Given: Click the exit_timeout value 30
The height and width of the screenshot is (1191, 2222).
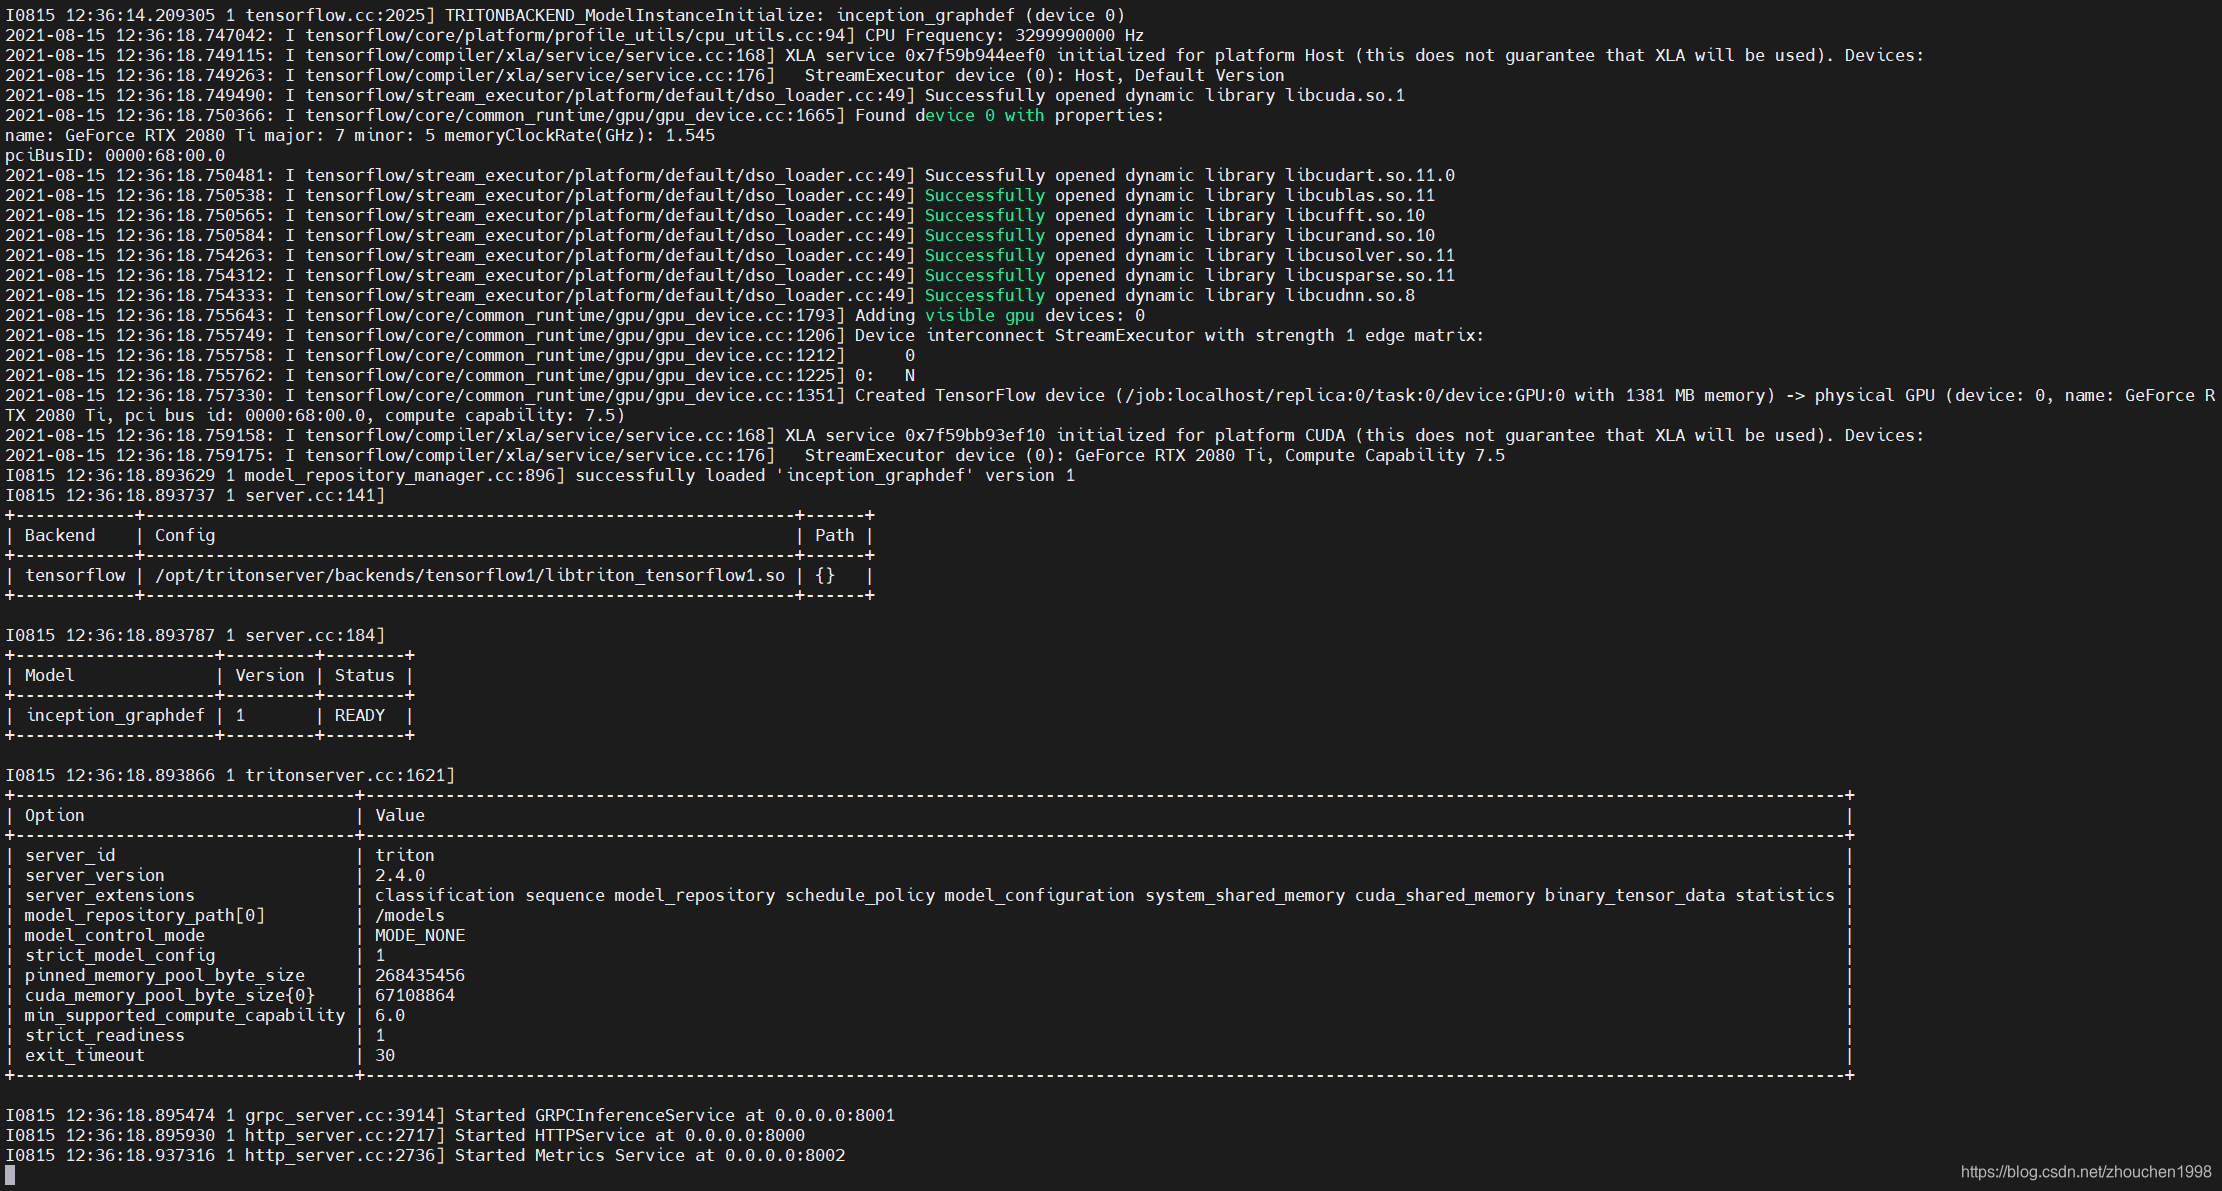Looking at the screenshot, I should pyautogui.click(x=384, y=1055).
